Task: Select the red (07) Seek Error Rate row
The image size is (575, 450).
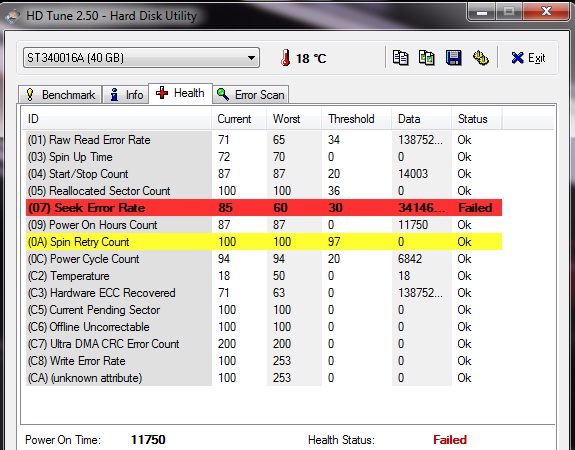Action: [264, 208]
